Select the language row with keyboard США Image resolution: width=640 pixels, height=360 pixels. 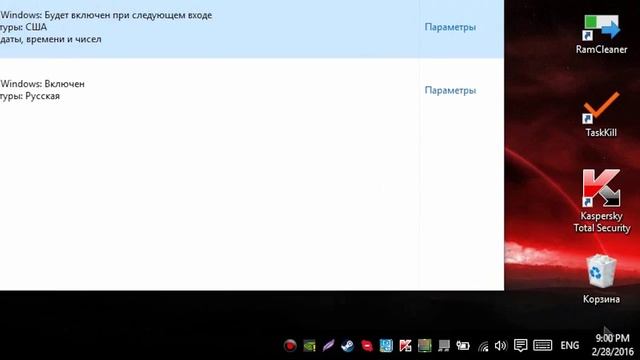[252, 29]
